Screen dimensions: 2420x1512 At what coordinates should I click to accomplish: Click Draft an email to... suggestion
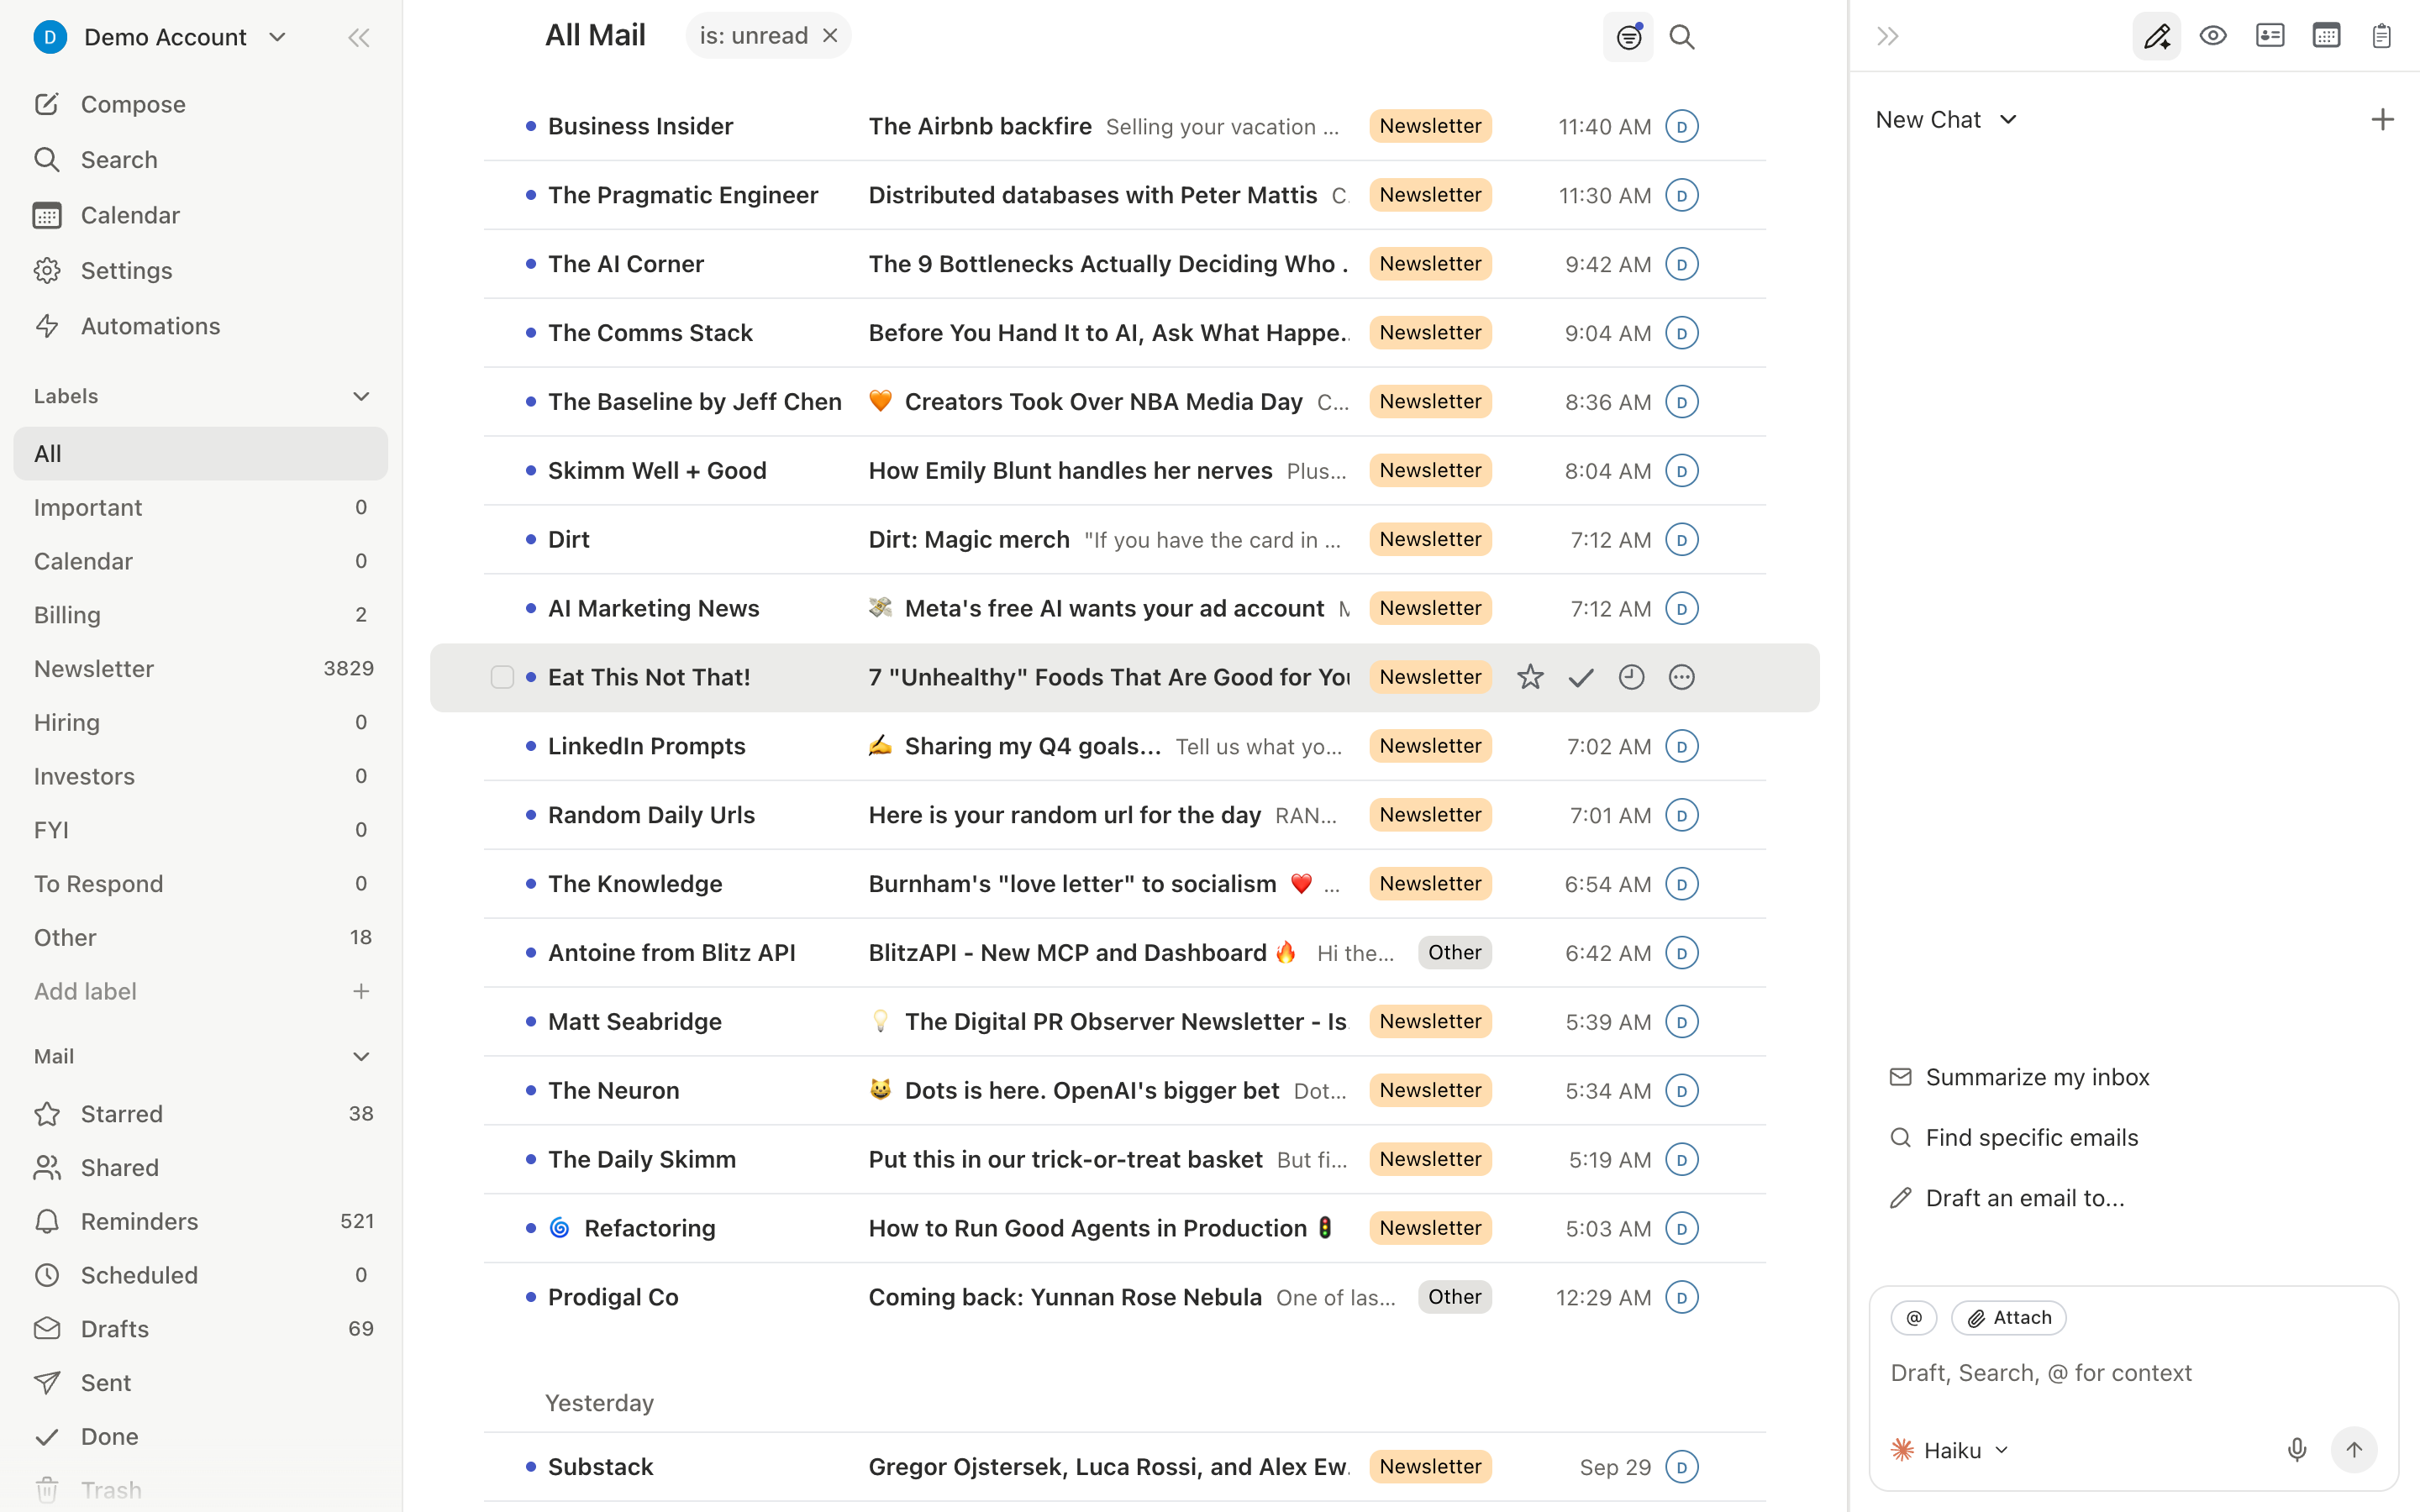(2006, 1198)
